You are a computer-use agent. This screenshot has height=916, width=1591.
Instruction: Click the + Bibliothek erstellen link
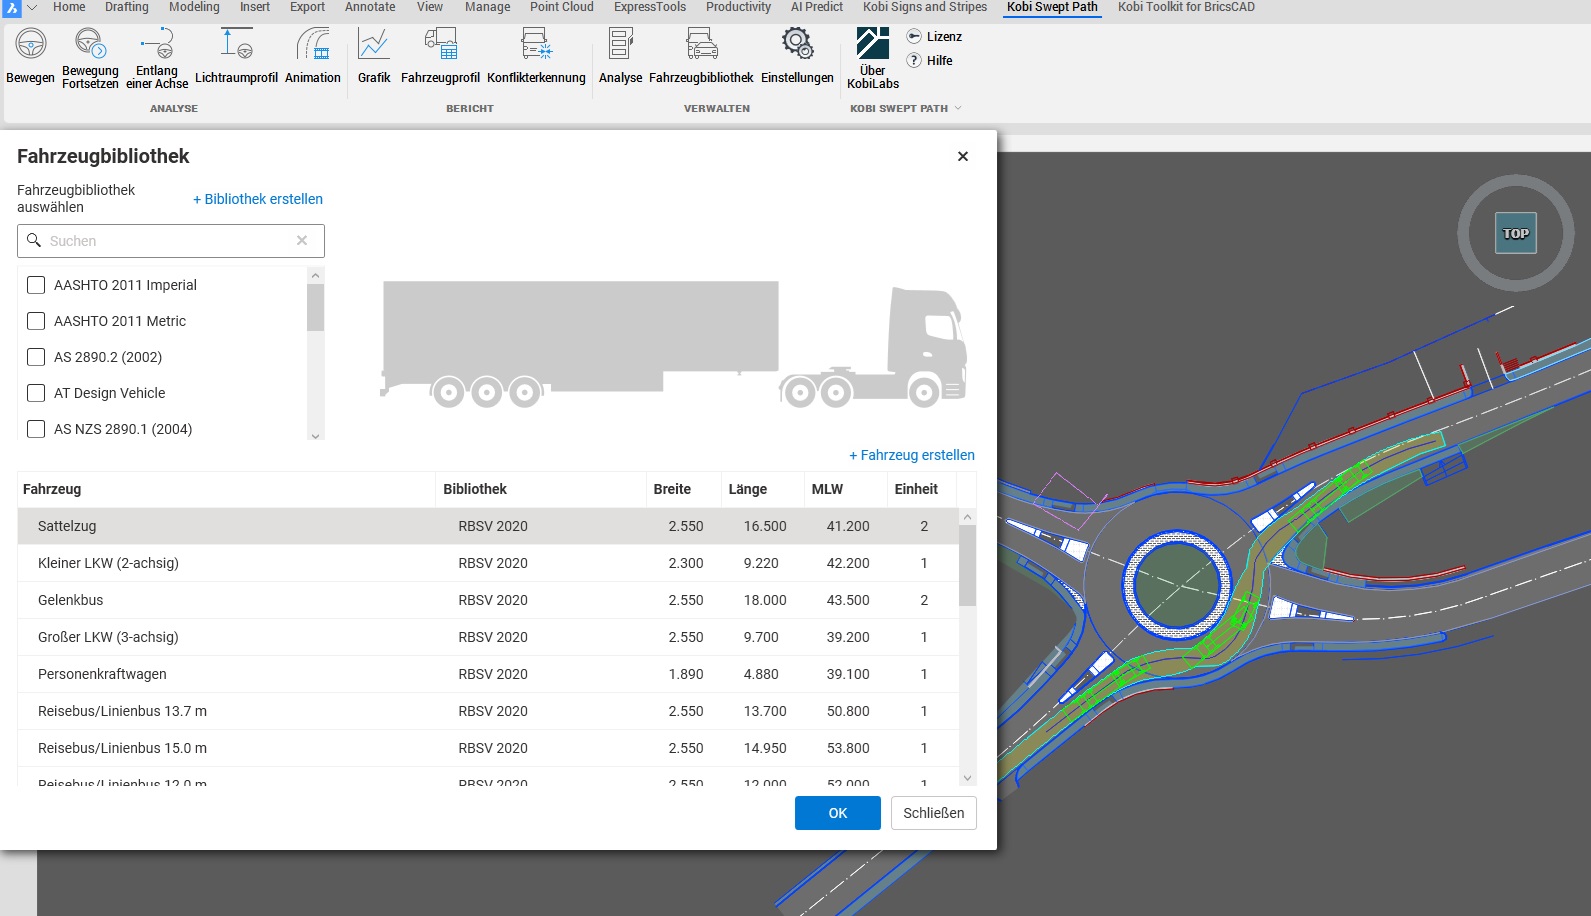258,199
